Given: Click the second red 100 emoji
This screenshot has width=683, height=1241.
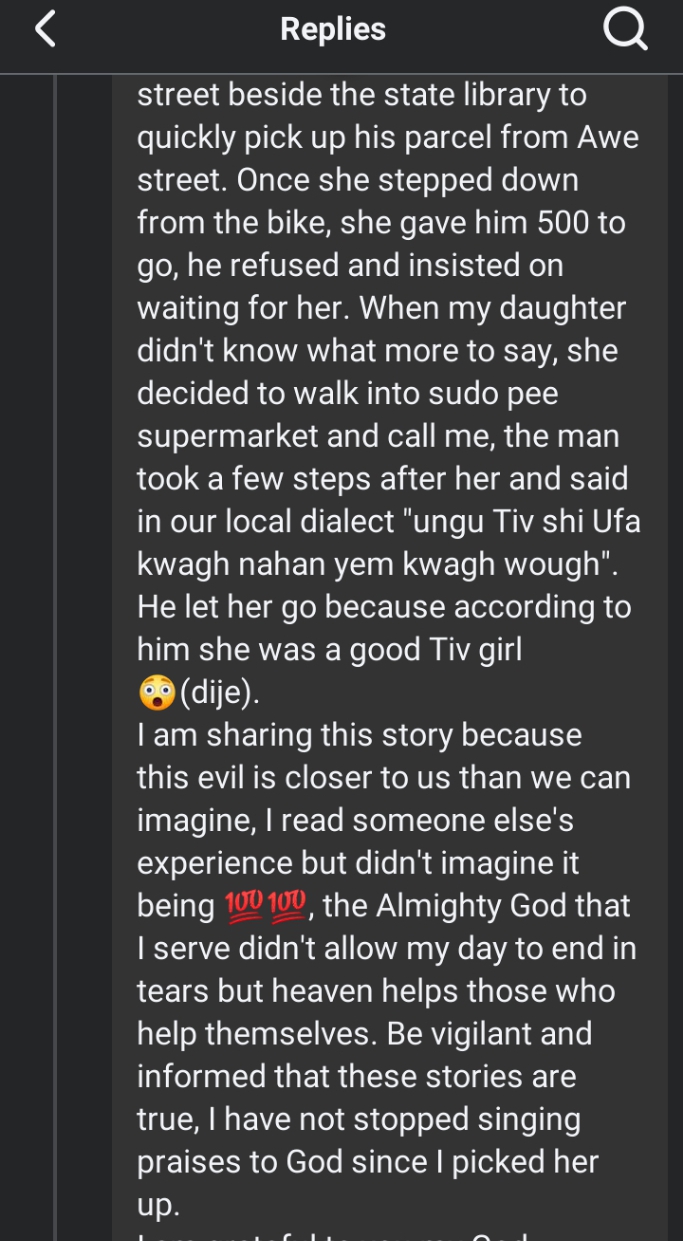Looking at the screenshot, I should tap(288, 906).
